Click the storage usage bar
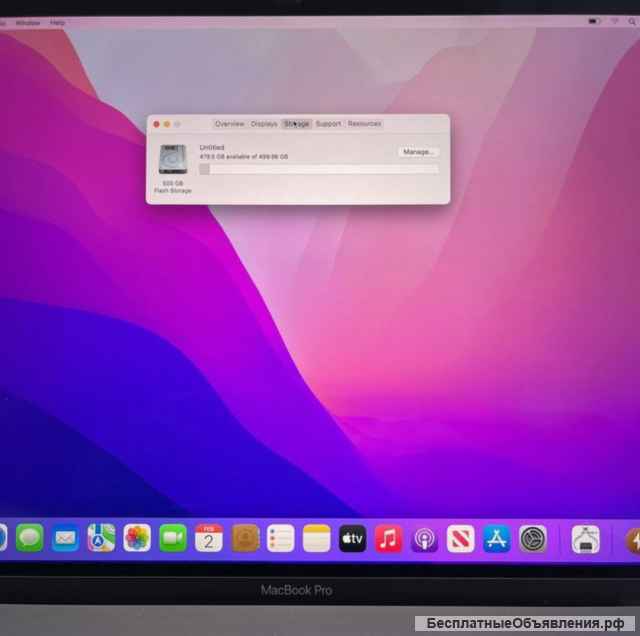This screenshot has width=640, height=636. coord(319,169)
